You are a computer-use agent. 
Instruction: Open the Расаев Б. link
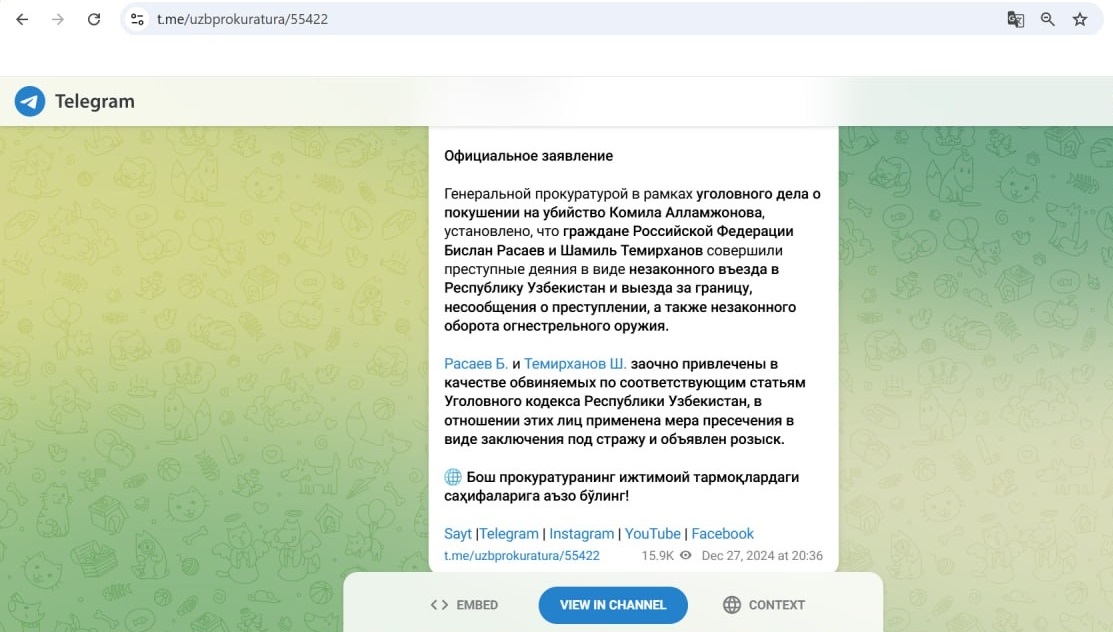click(x=476, y=364)
